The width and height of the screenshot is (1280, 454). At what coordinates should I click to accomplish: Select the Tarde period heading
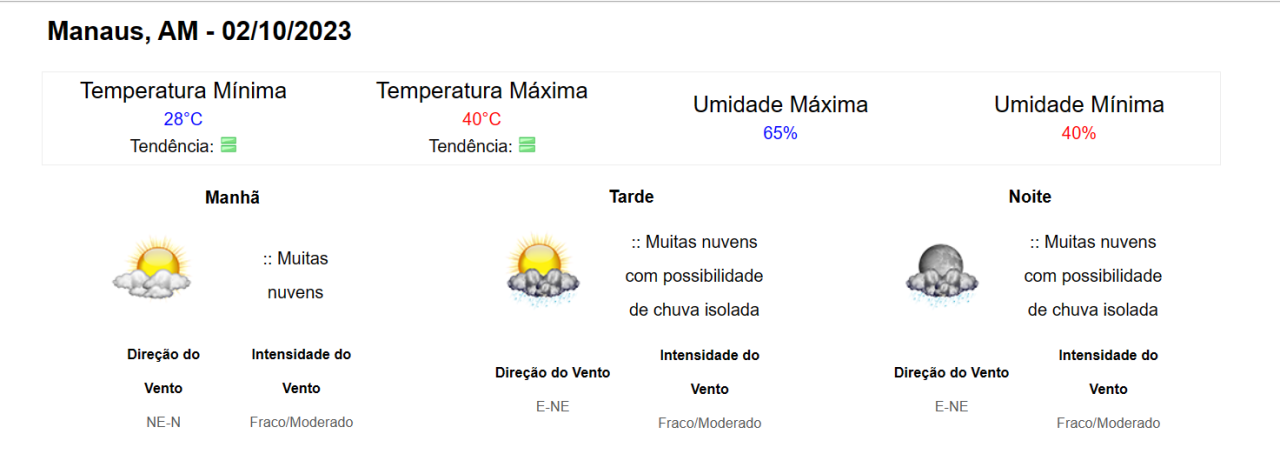(x=631, y=197)
